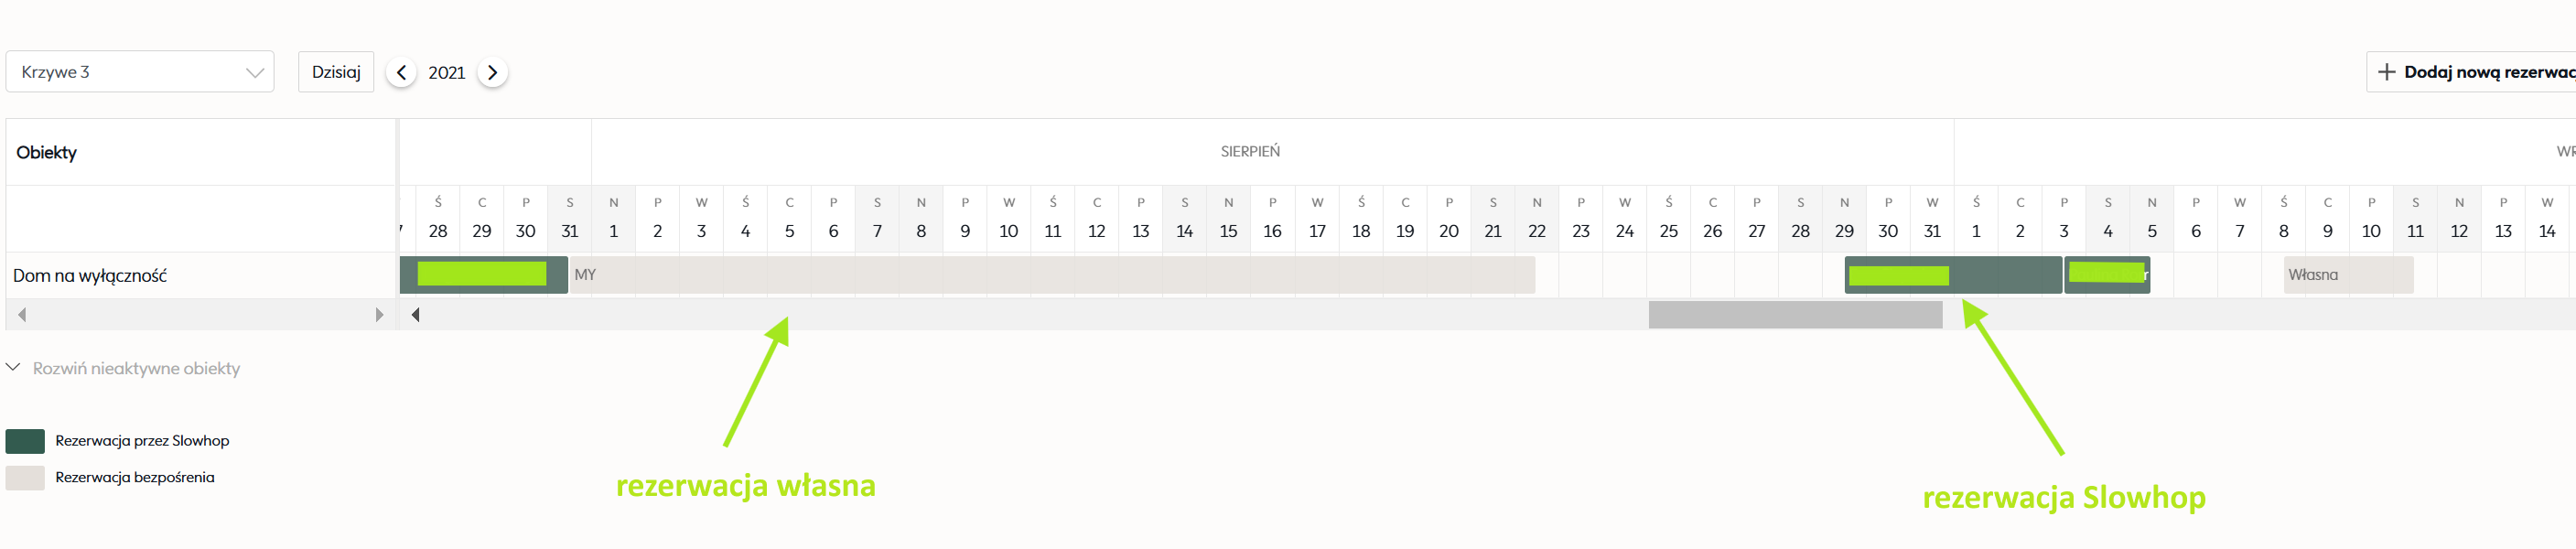
Task: Open the Krzywe 3 property dropdown
Action: pos(140,72)
